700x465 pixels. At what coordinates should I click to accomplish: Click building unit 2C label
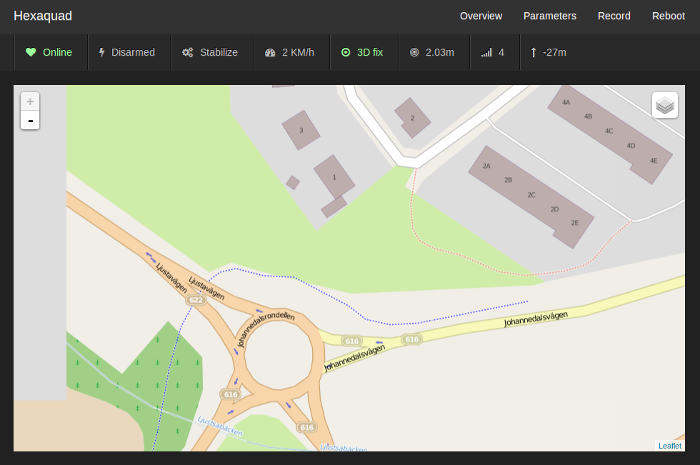tap(531, 195)
